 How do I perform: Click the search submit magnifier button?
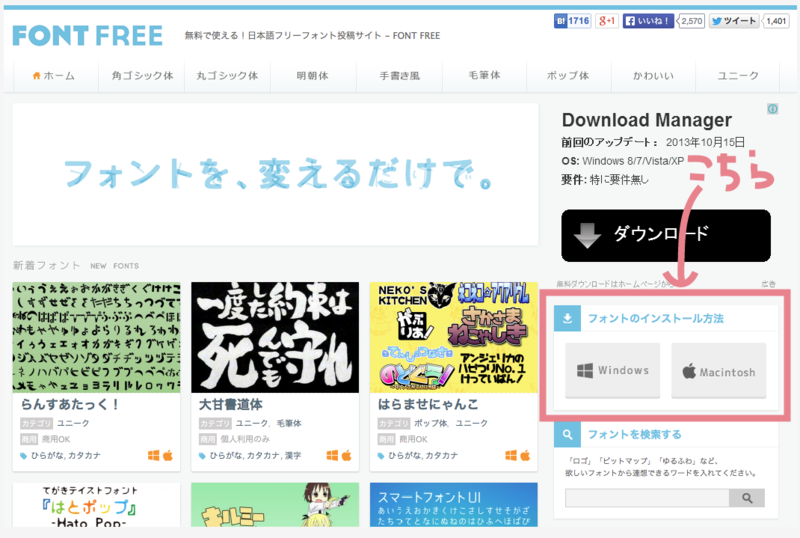(x=747, y=498)
